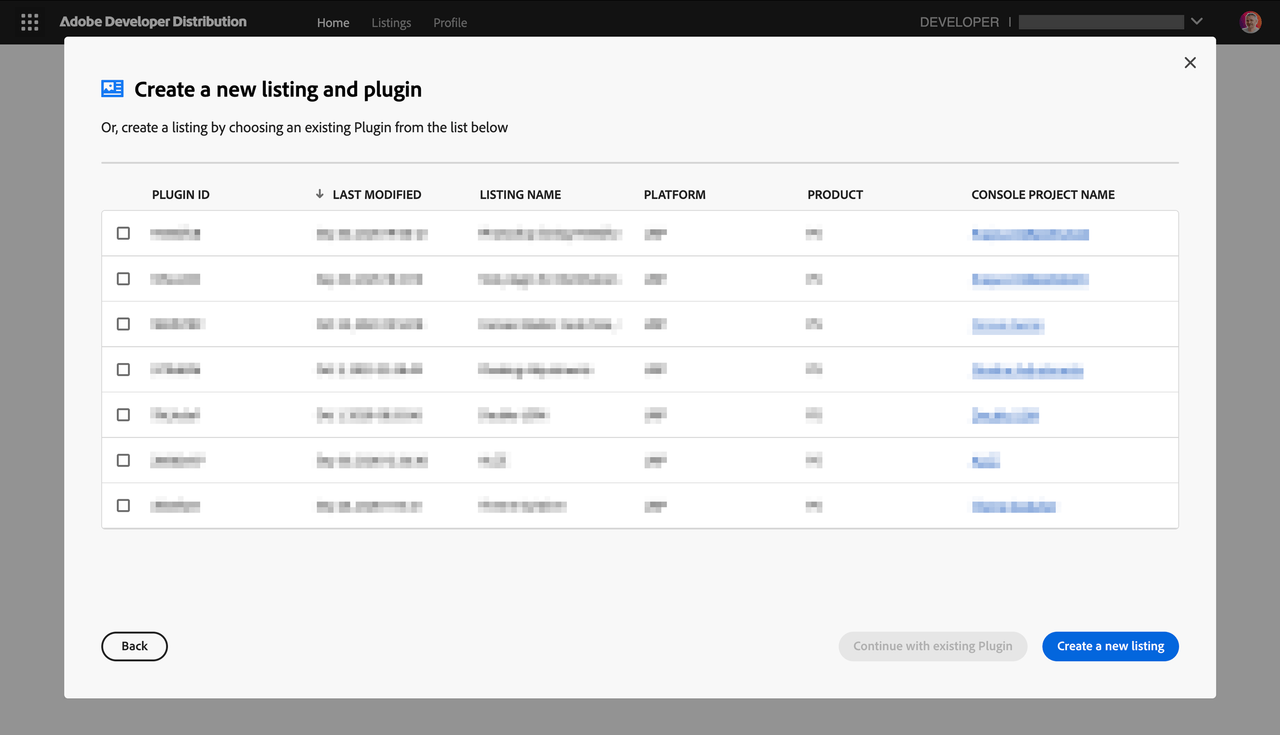Viewport: 1280px width, 735px height.
Task: Switch to the Listings tab
Action: pos(391,22)
